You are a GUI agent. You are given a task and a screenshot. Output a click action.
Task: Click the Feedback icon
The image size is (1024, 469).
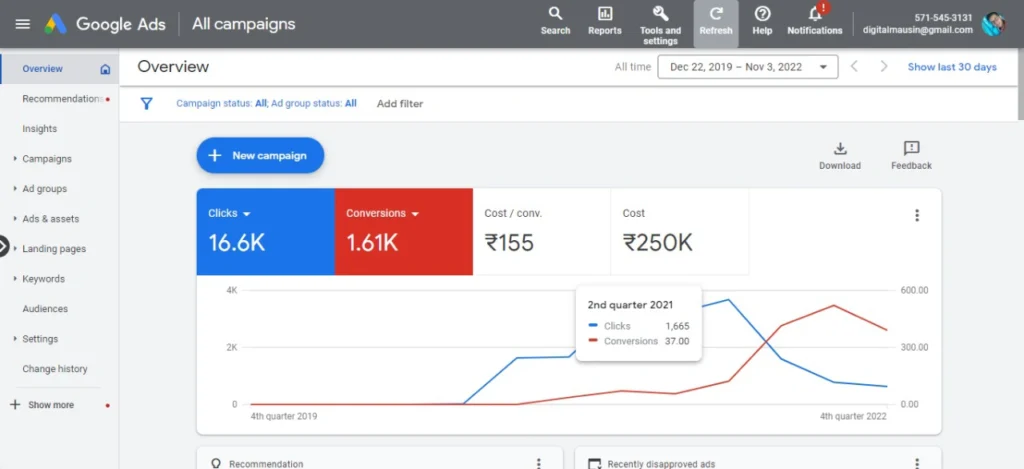point(911,149)
